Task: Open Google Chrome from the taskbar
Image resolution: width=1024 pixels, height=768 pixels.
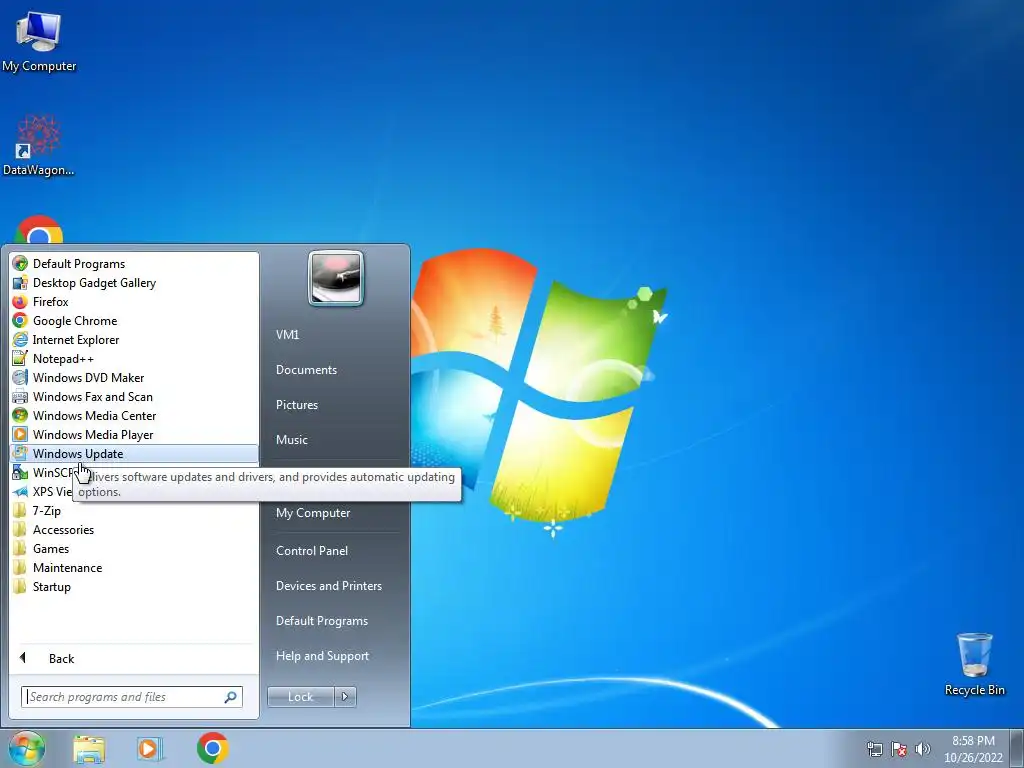Action: point(212,748)
